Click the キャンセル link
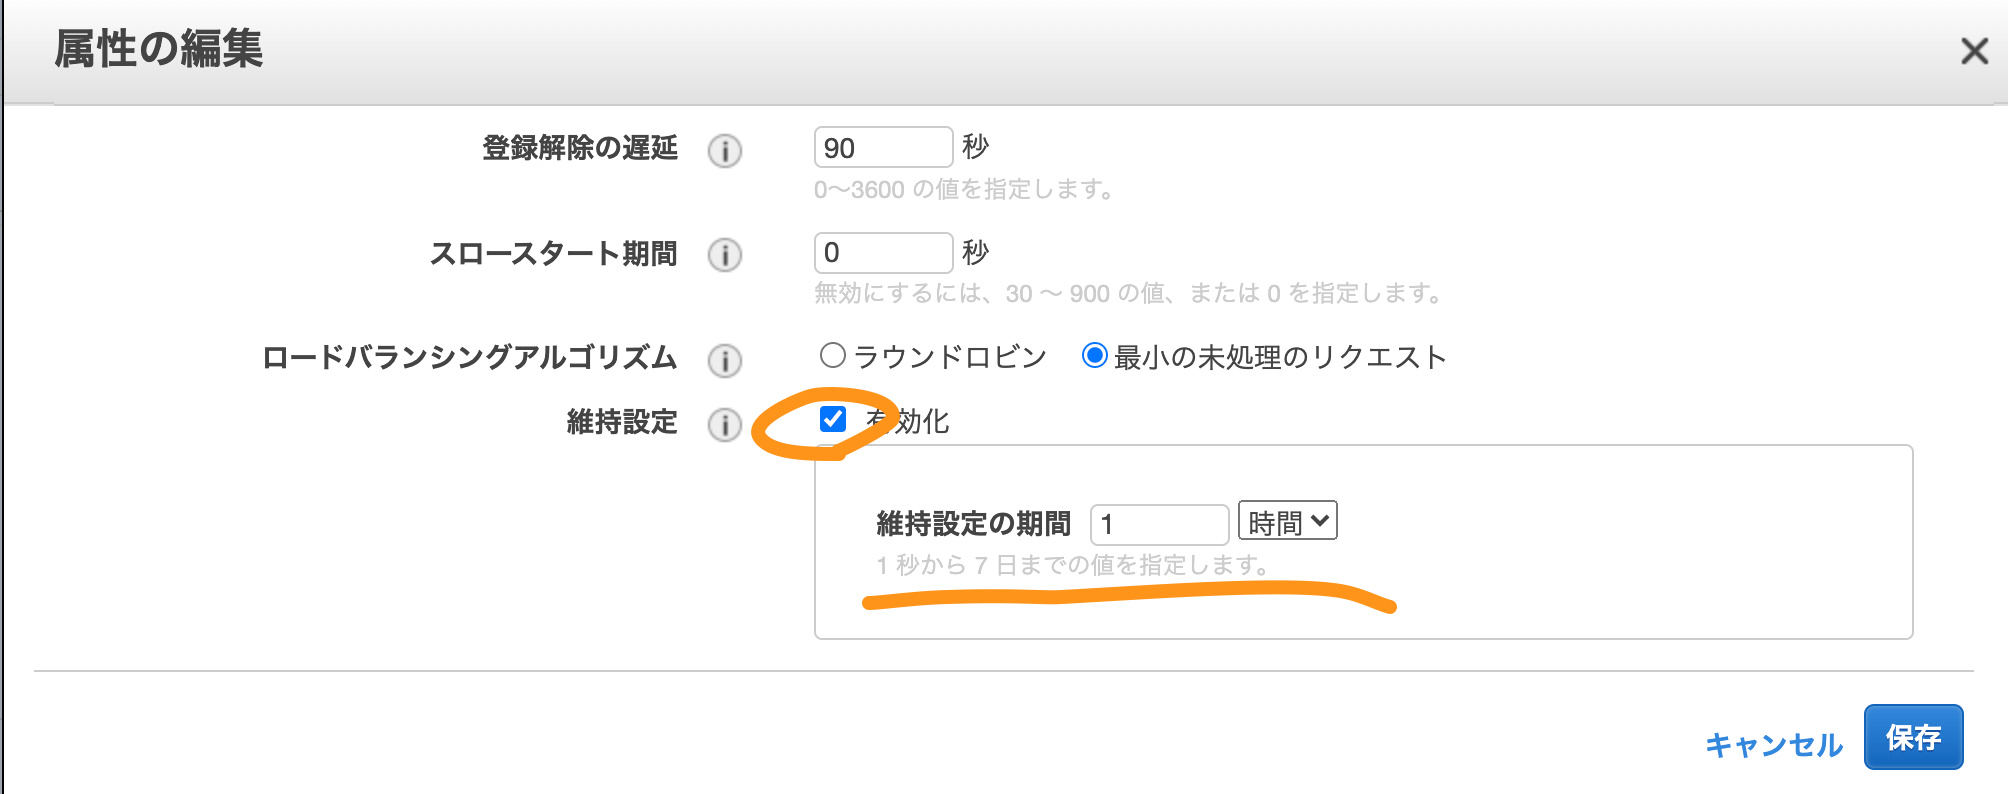The image size is (2008, 794). (1774, 745)
